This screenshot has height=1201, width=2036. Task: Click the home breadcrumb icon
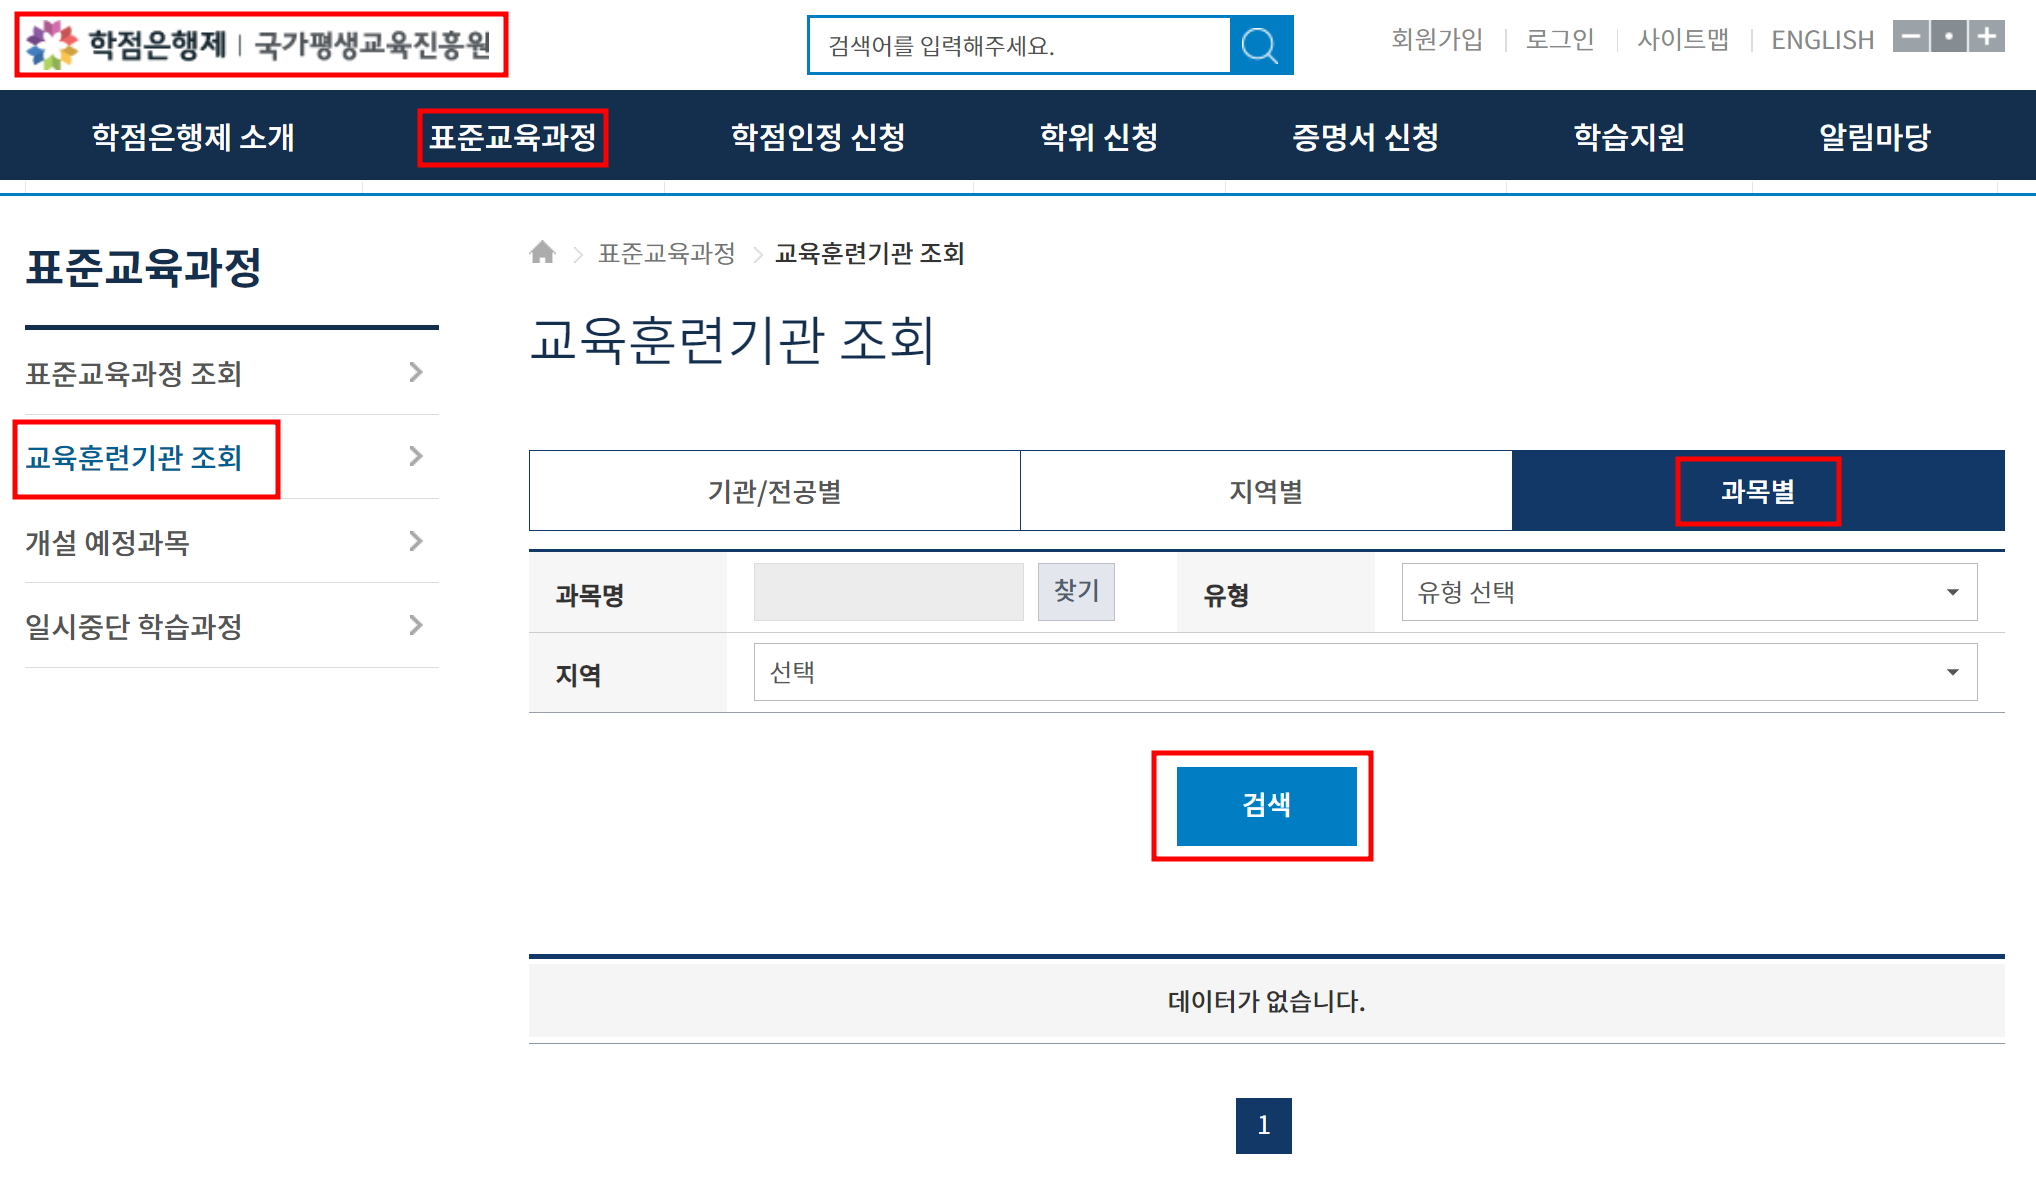tap(543, 253)
